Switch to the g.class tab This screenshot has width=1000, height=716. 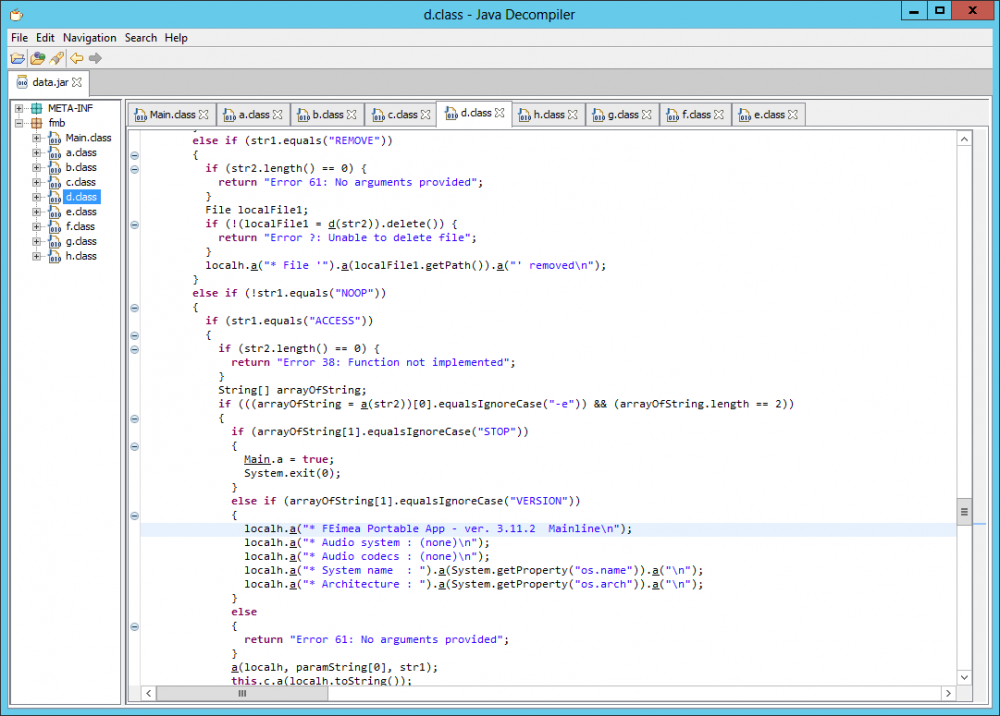click(623, 115)
